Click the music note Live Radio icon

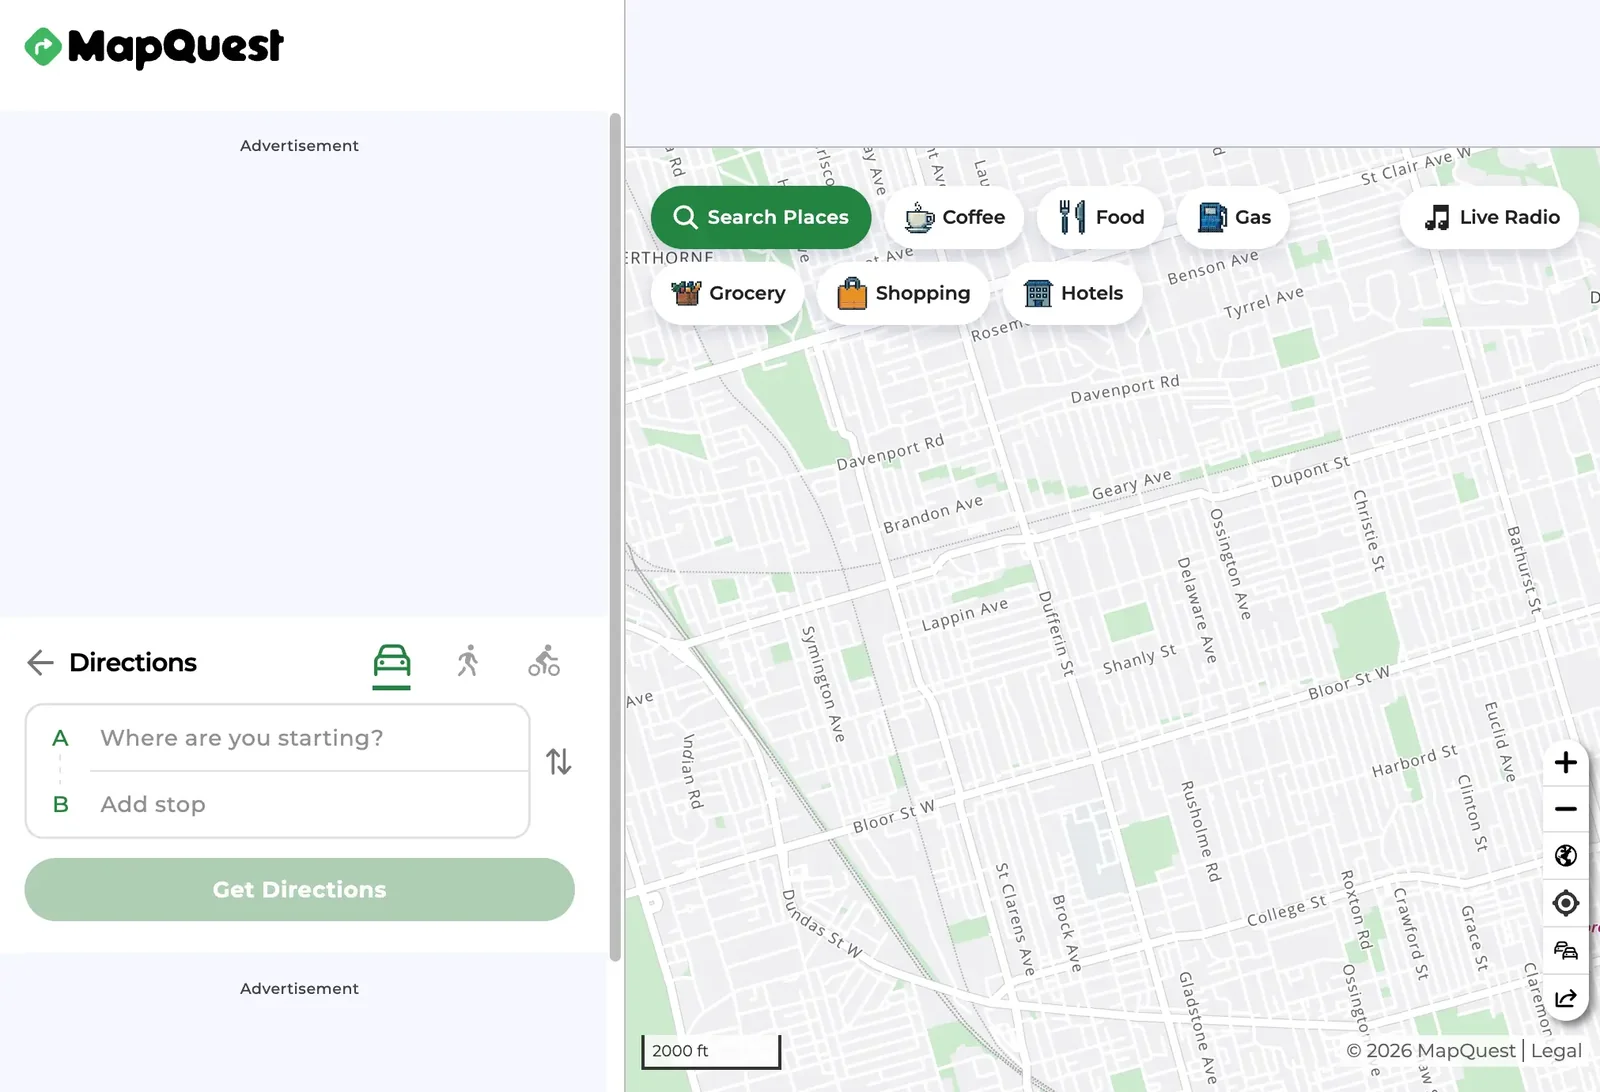point(1437,217)
